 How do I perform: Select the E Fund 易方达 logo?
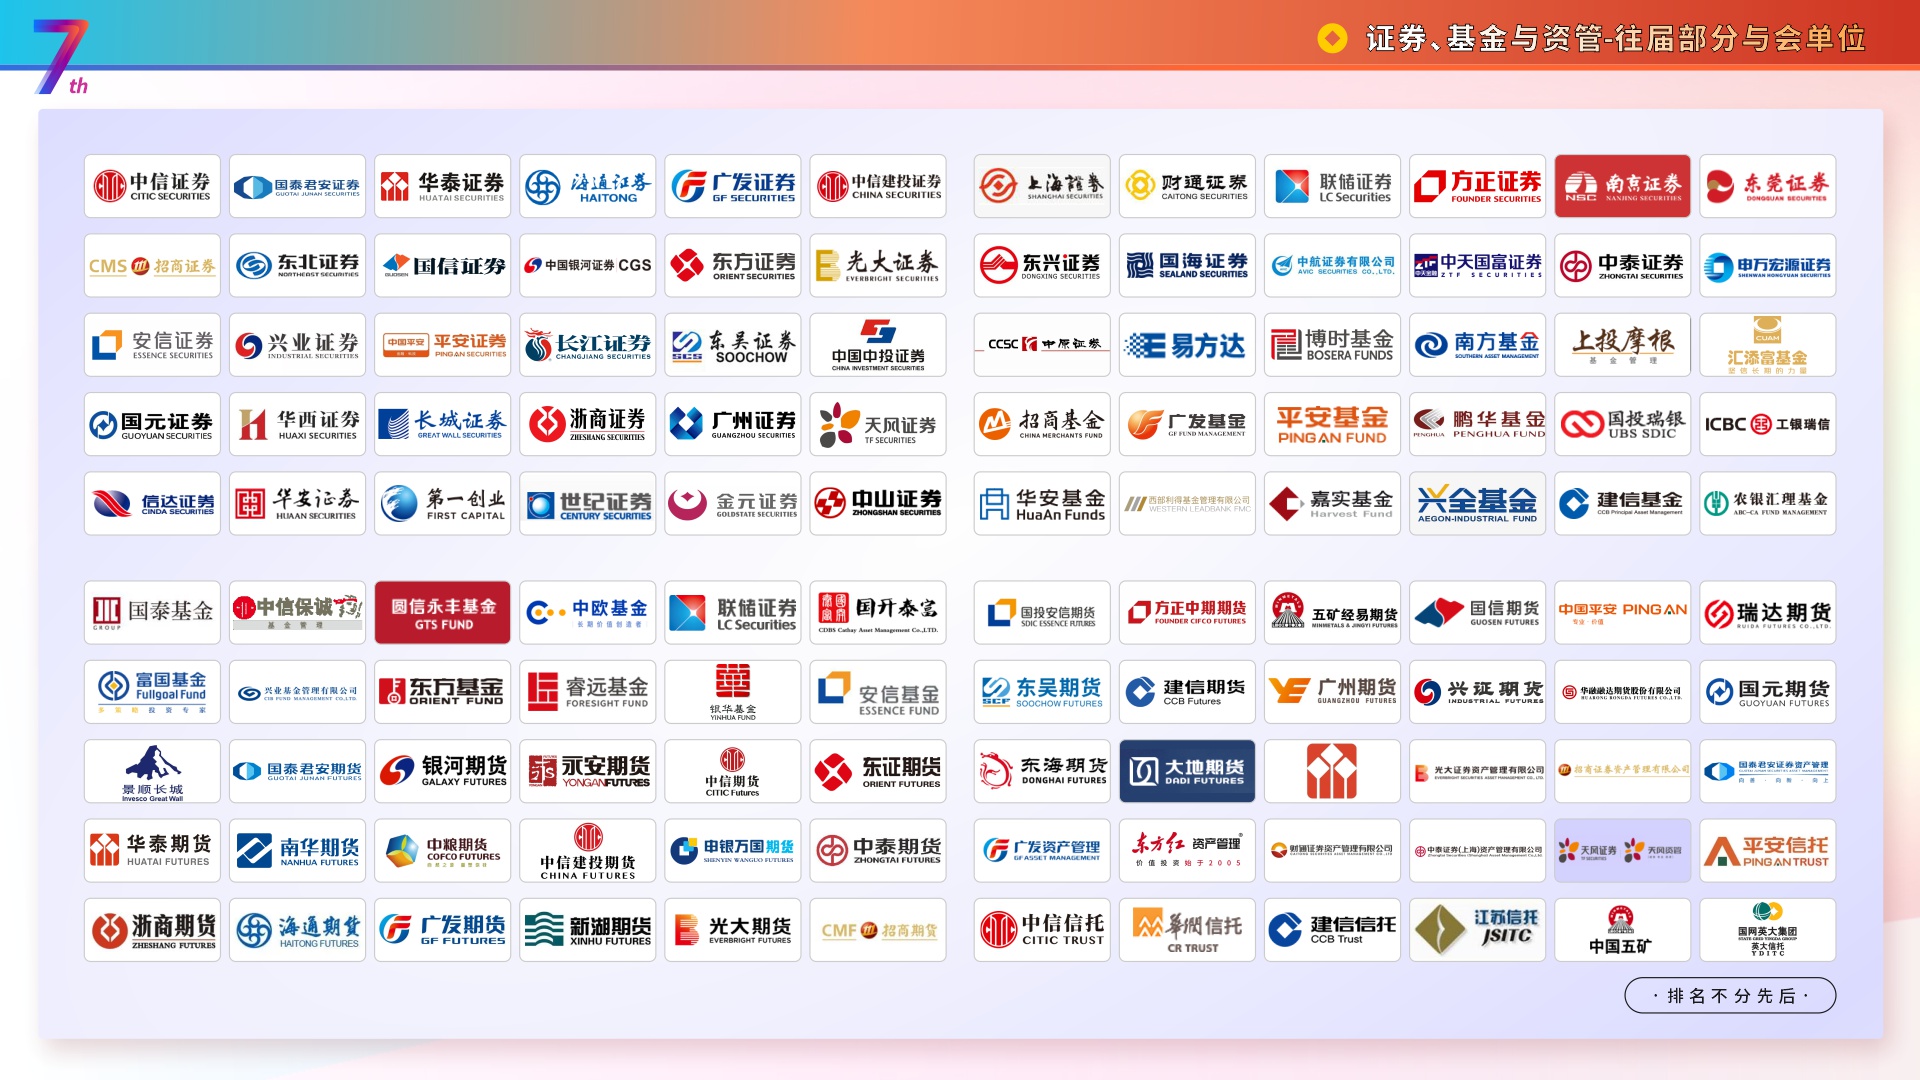click(1188, 345)
